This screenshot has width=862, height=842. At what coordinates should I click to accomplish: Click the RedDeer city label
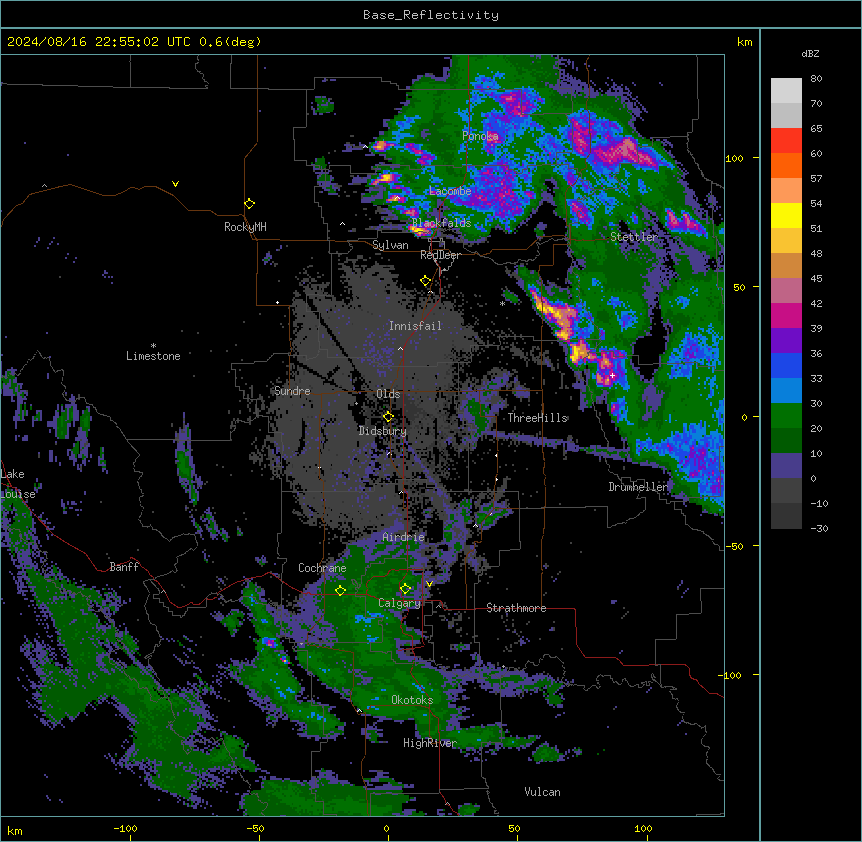(x=440, y=255)
